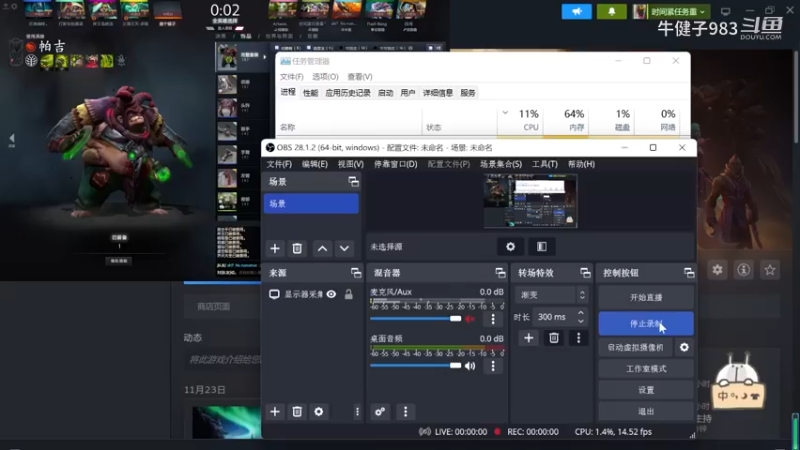Open OBS 设置 button
The height and width of the screenshot is (450, 800).
[646, 390]
